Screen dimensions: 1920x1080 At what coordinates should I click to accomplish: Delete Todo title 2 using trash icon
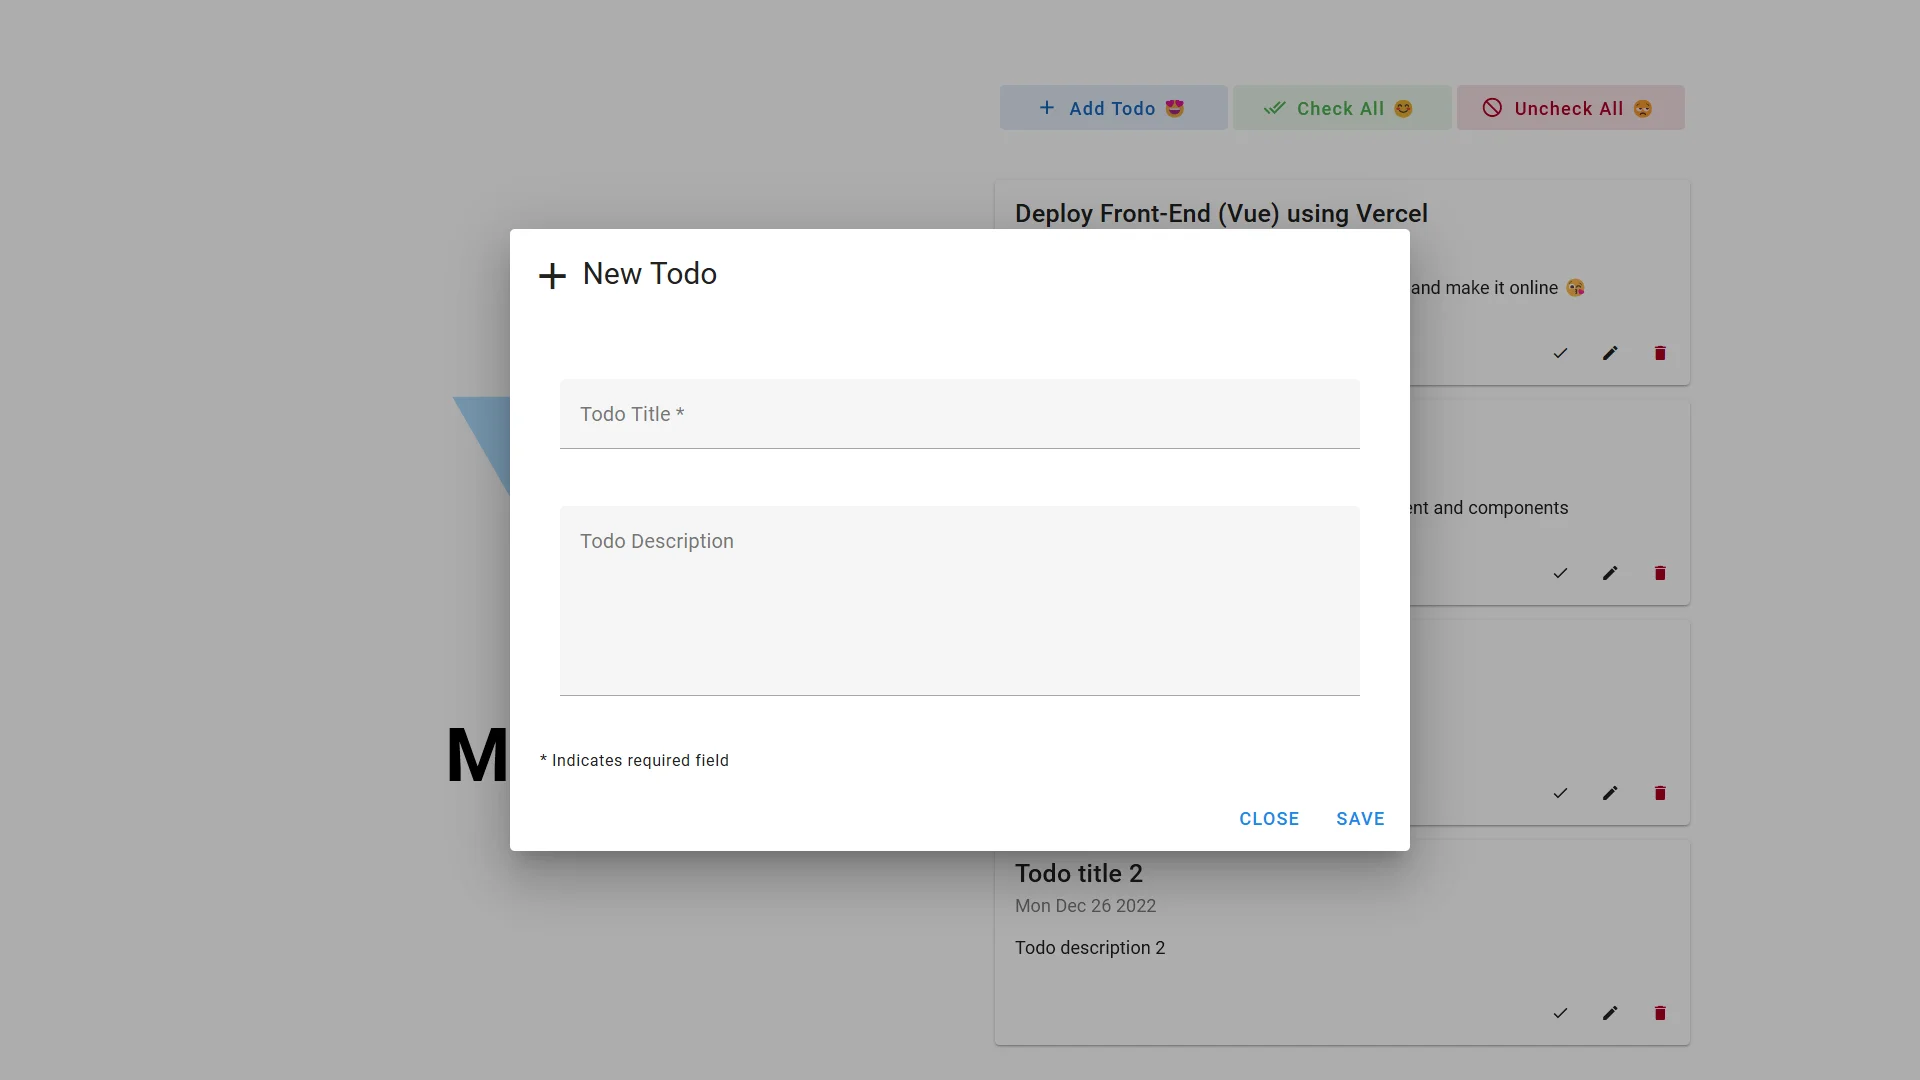coord(1660,1013)
